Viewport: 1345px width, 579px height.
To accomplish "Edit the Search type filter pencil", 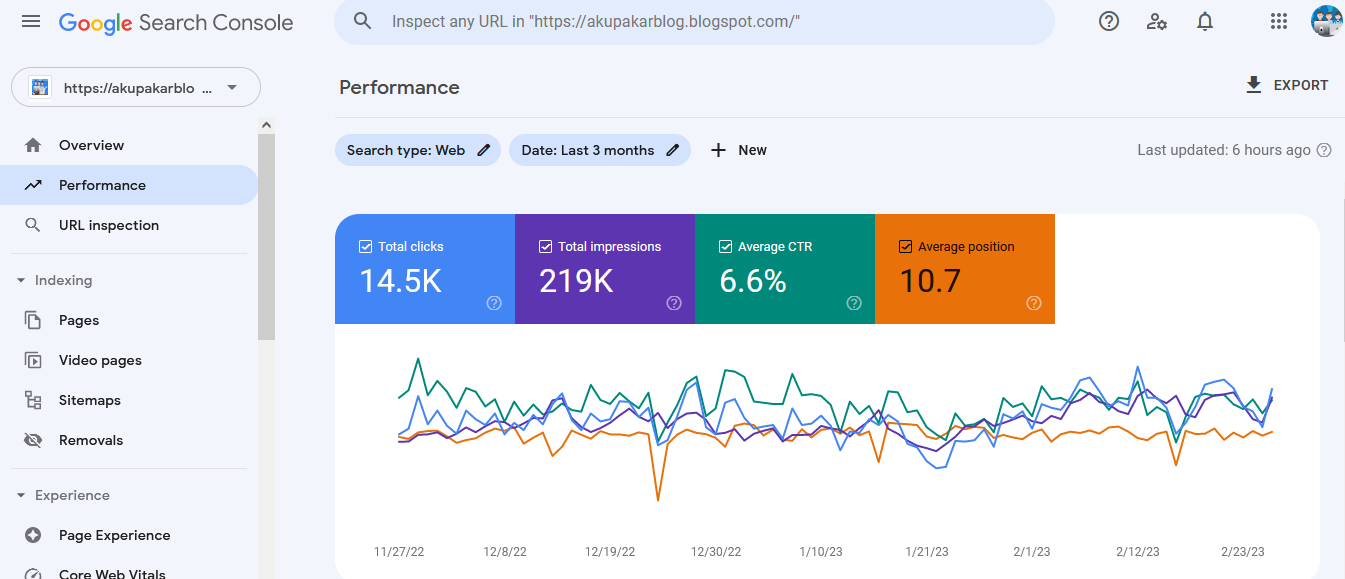I will point(484,150).
